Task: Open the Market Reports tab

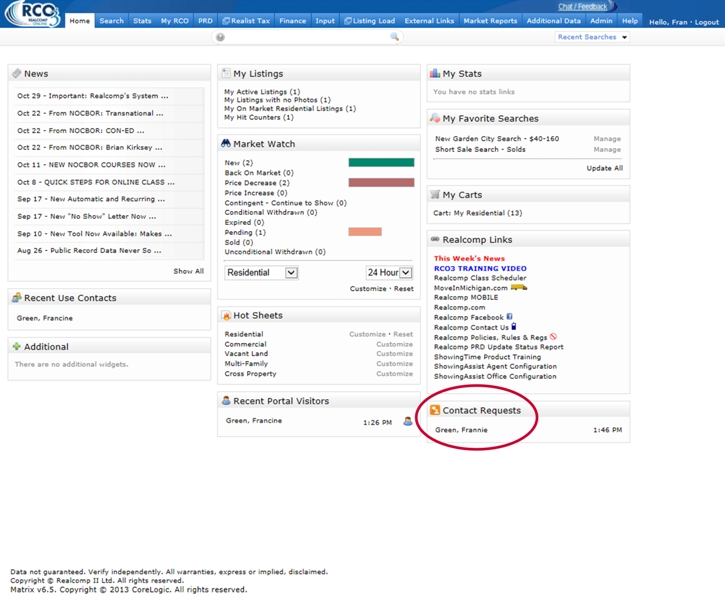Action: coord(490,21)
